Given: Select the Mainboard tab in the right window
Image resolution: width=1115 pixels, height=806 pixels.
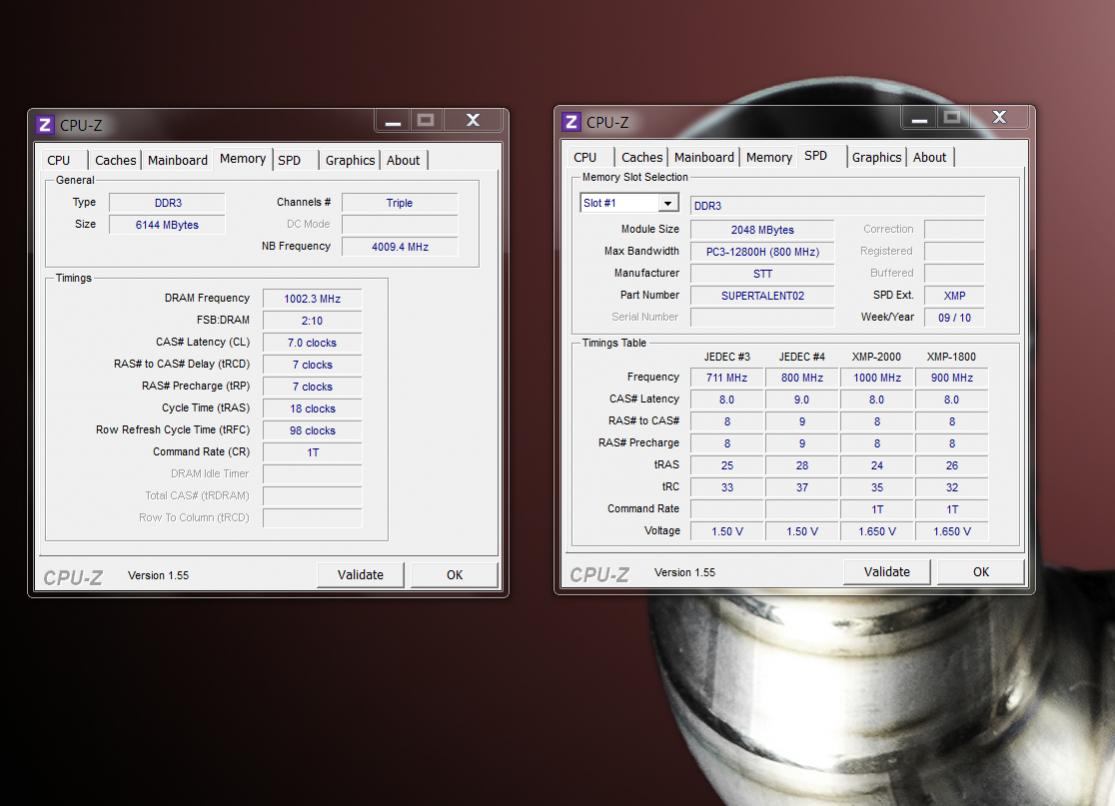Looking at the screenshot, I should pos(704,157).
